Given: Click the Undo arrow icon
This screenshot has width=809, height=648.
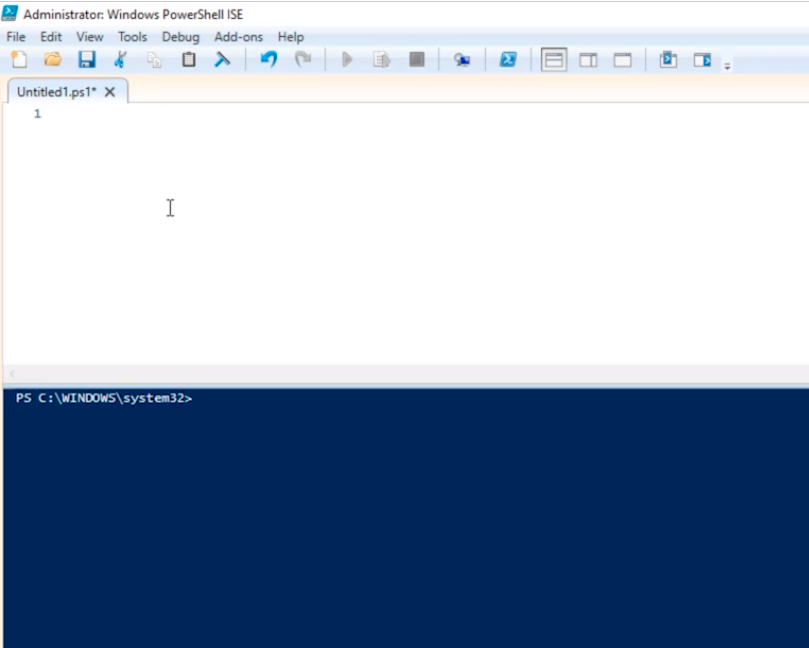Looking at the screenshot, I should pyautogui.click(x=268, y=60).
